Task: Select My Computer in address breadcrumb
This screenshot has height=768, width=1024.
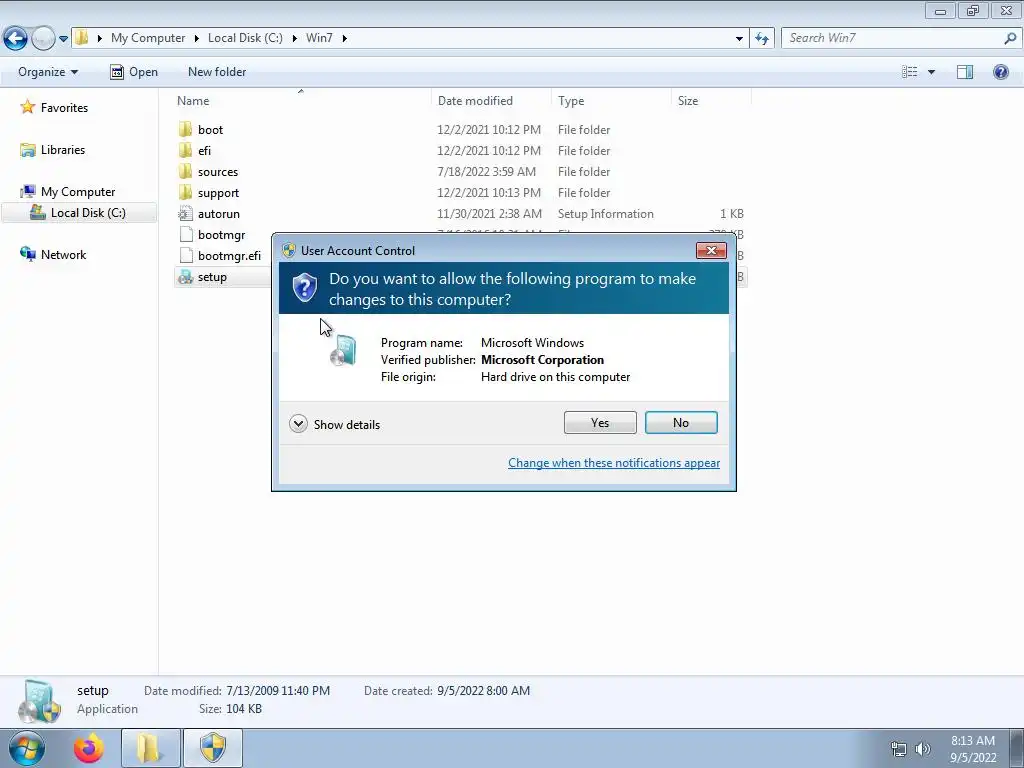Action: click(148, 38)
